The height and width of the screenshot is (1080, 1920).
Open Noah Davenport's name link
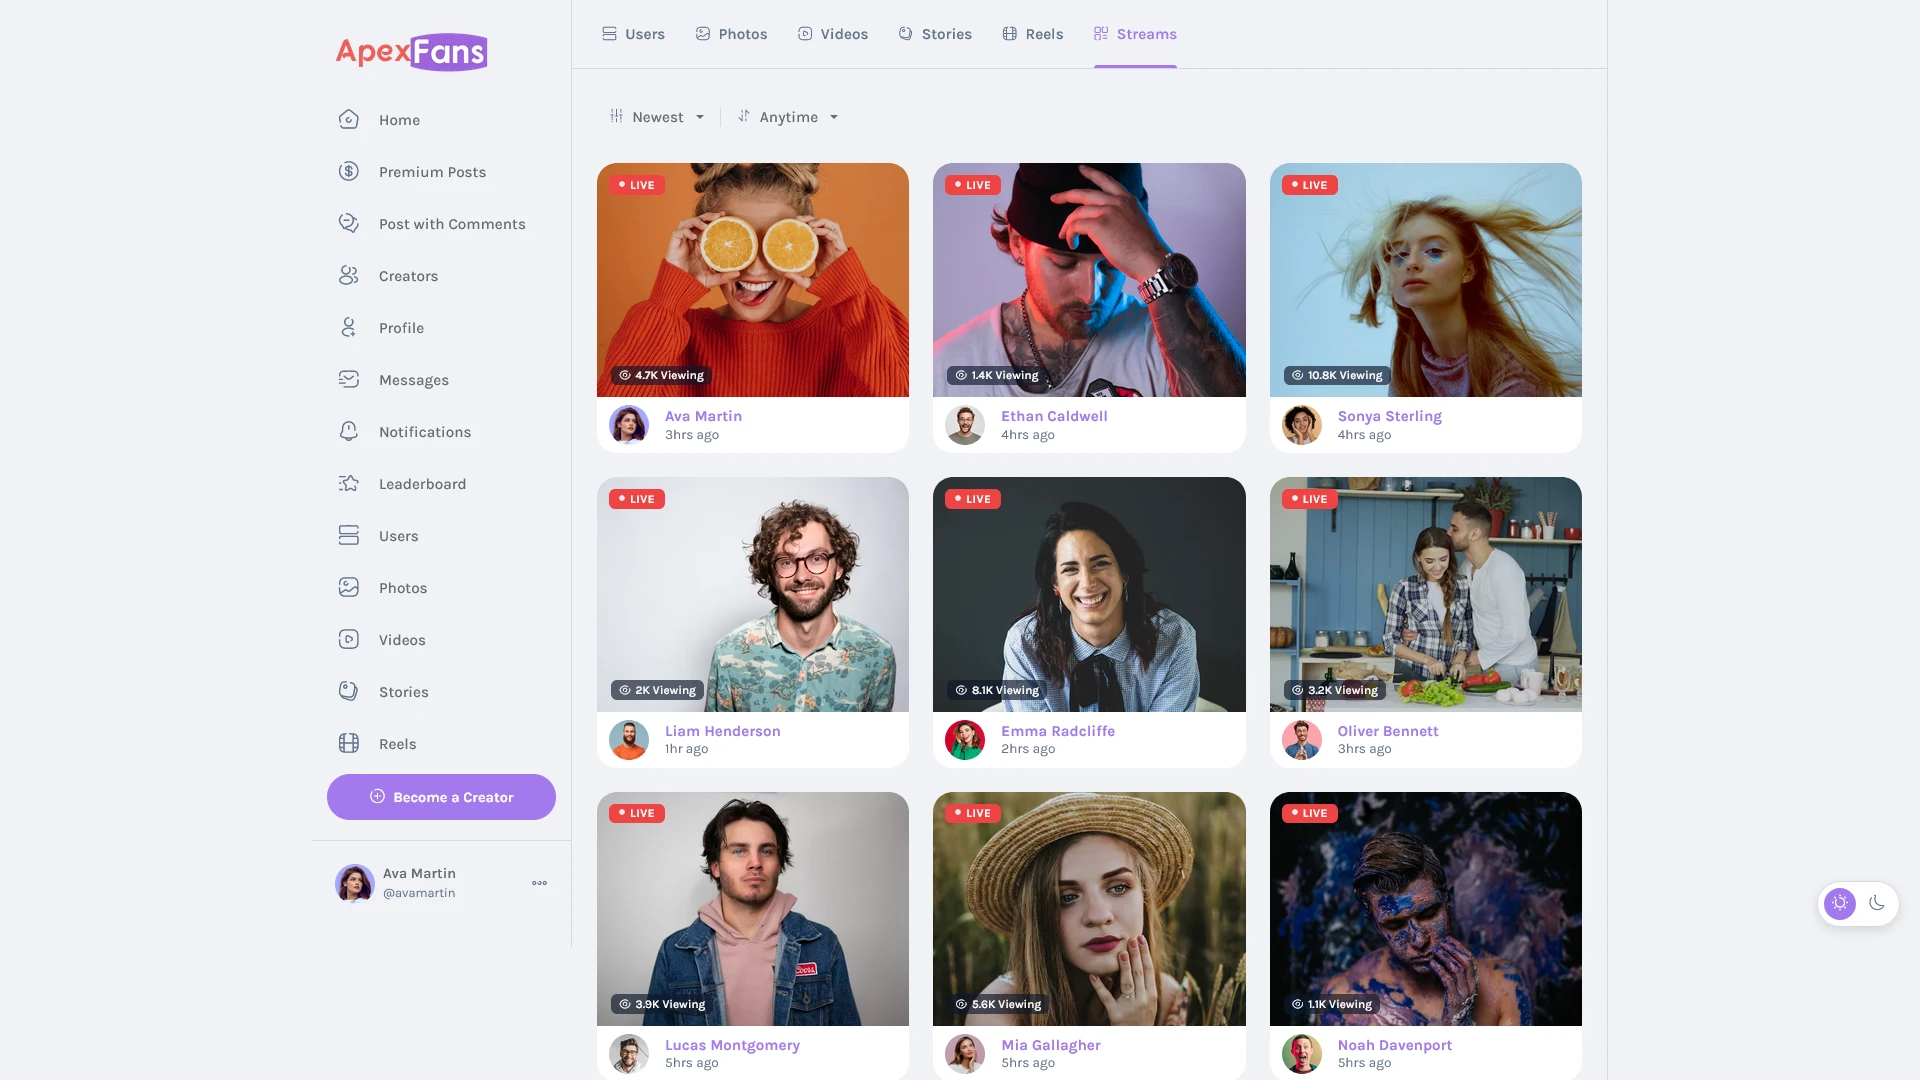tap(1394, 1045)
